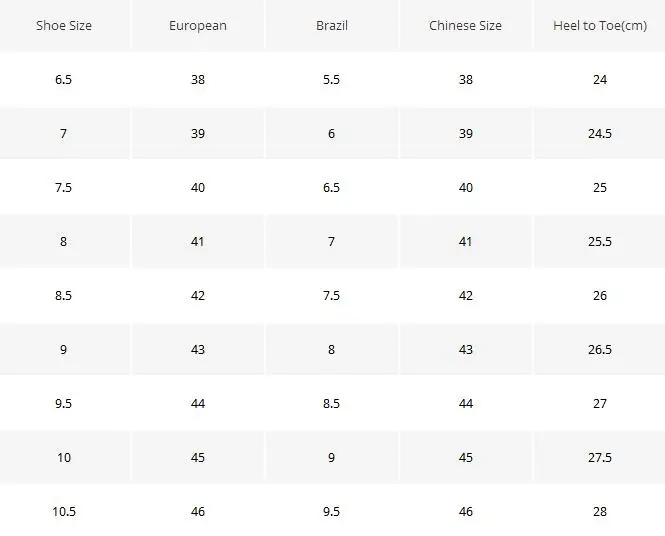Select the Heel to Toe(cm) header
Screen dimensions: 665x536
600,25
